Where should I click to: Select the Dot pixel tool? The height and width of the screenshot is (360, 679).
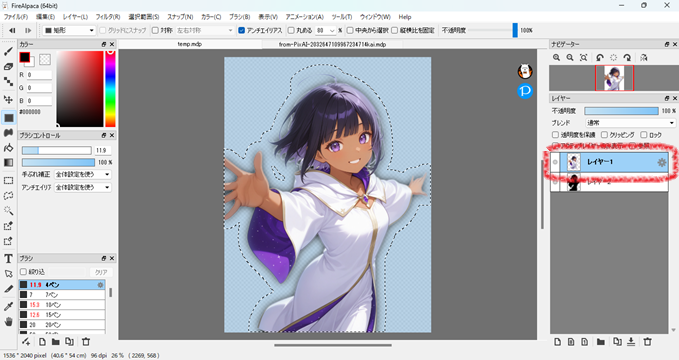[8, 81]
